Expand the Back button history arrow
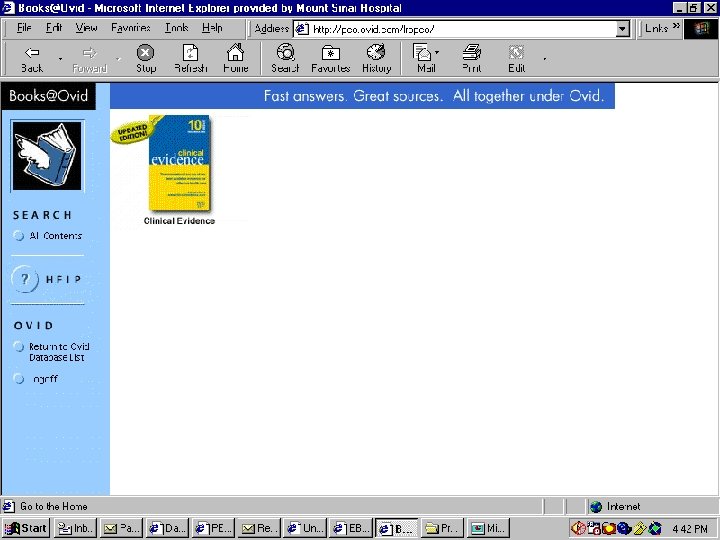 click(60, 59)
